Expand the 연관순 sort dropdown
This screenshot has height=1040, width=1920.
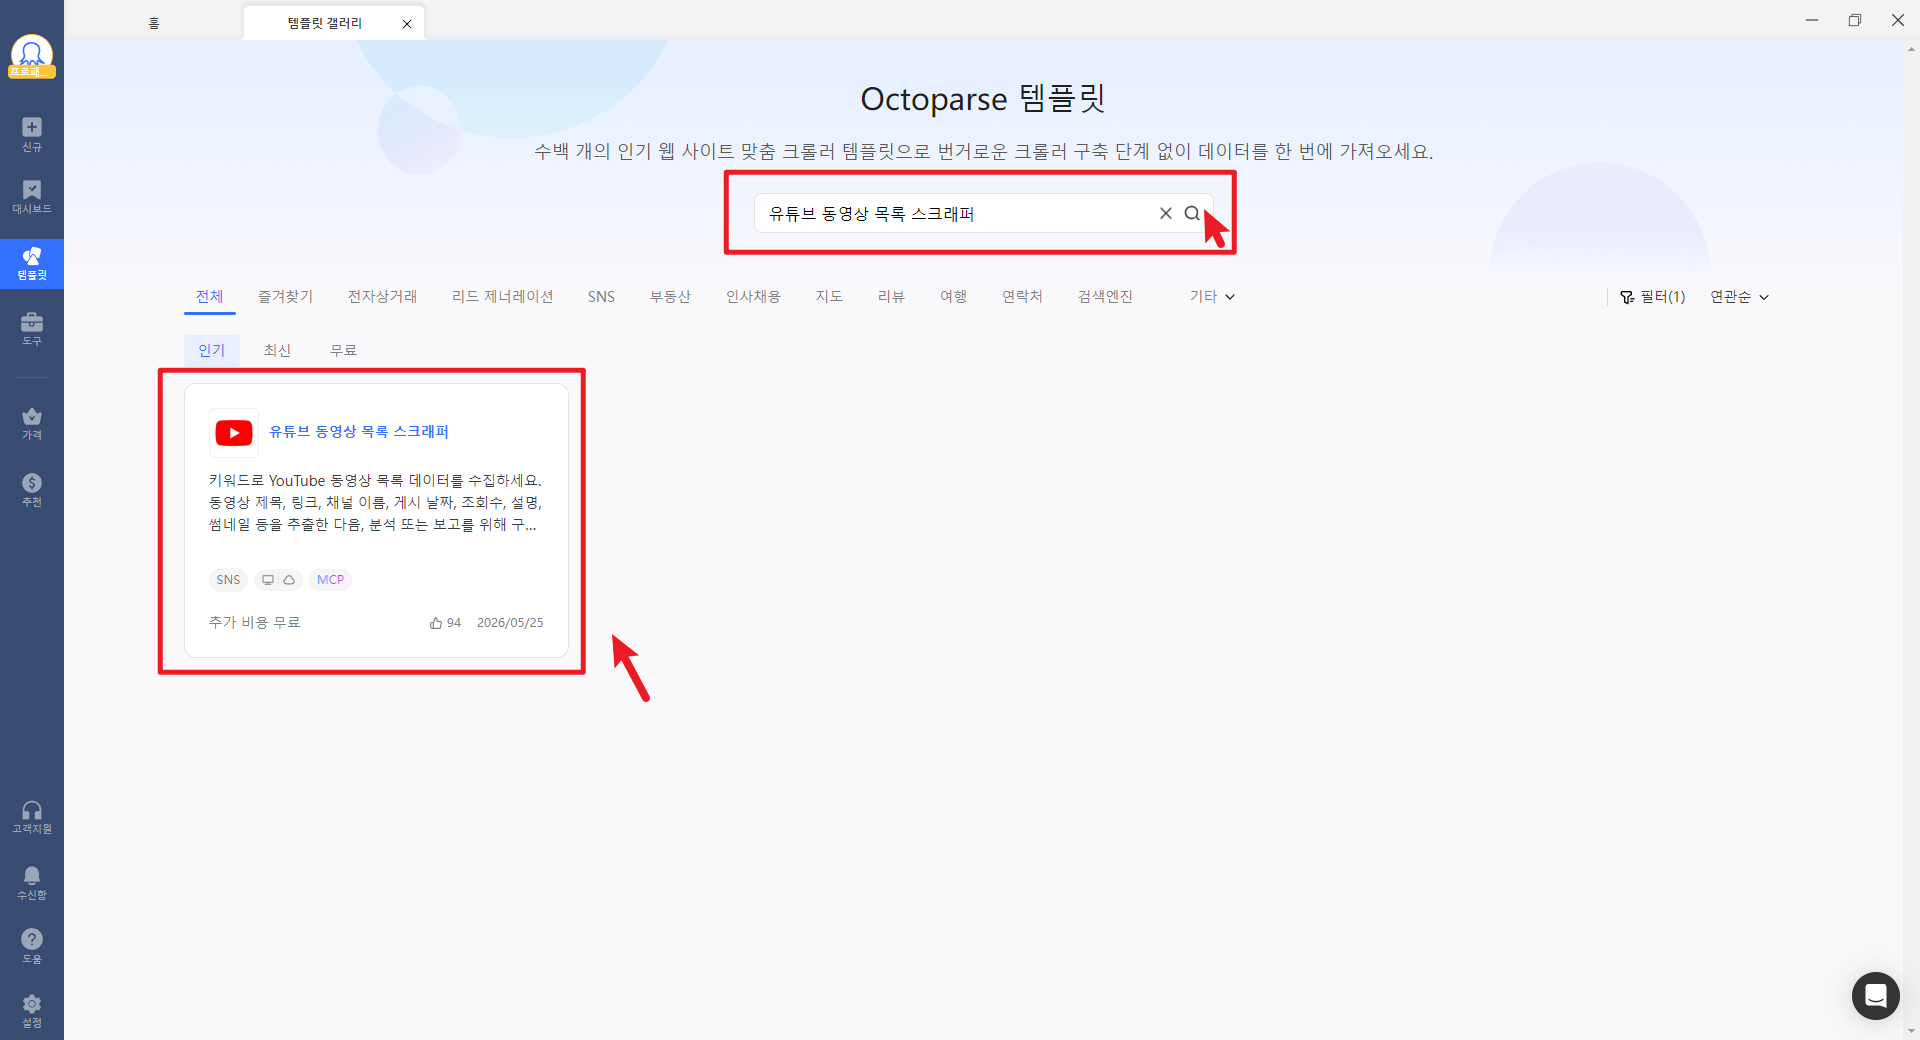point(1739,297)
